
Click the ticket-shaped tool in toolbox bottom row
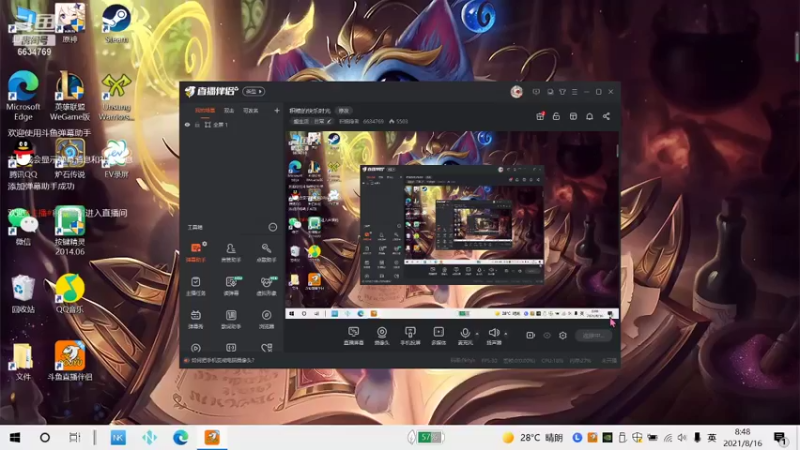point(231,348)
